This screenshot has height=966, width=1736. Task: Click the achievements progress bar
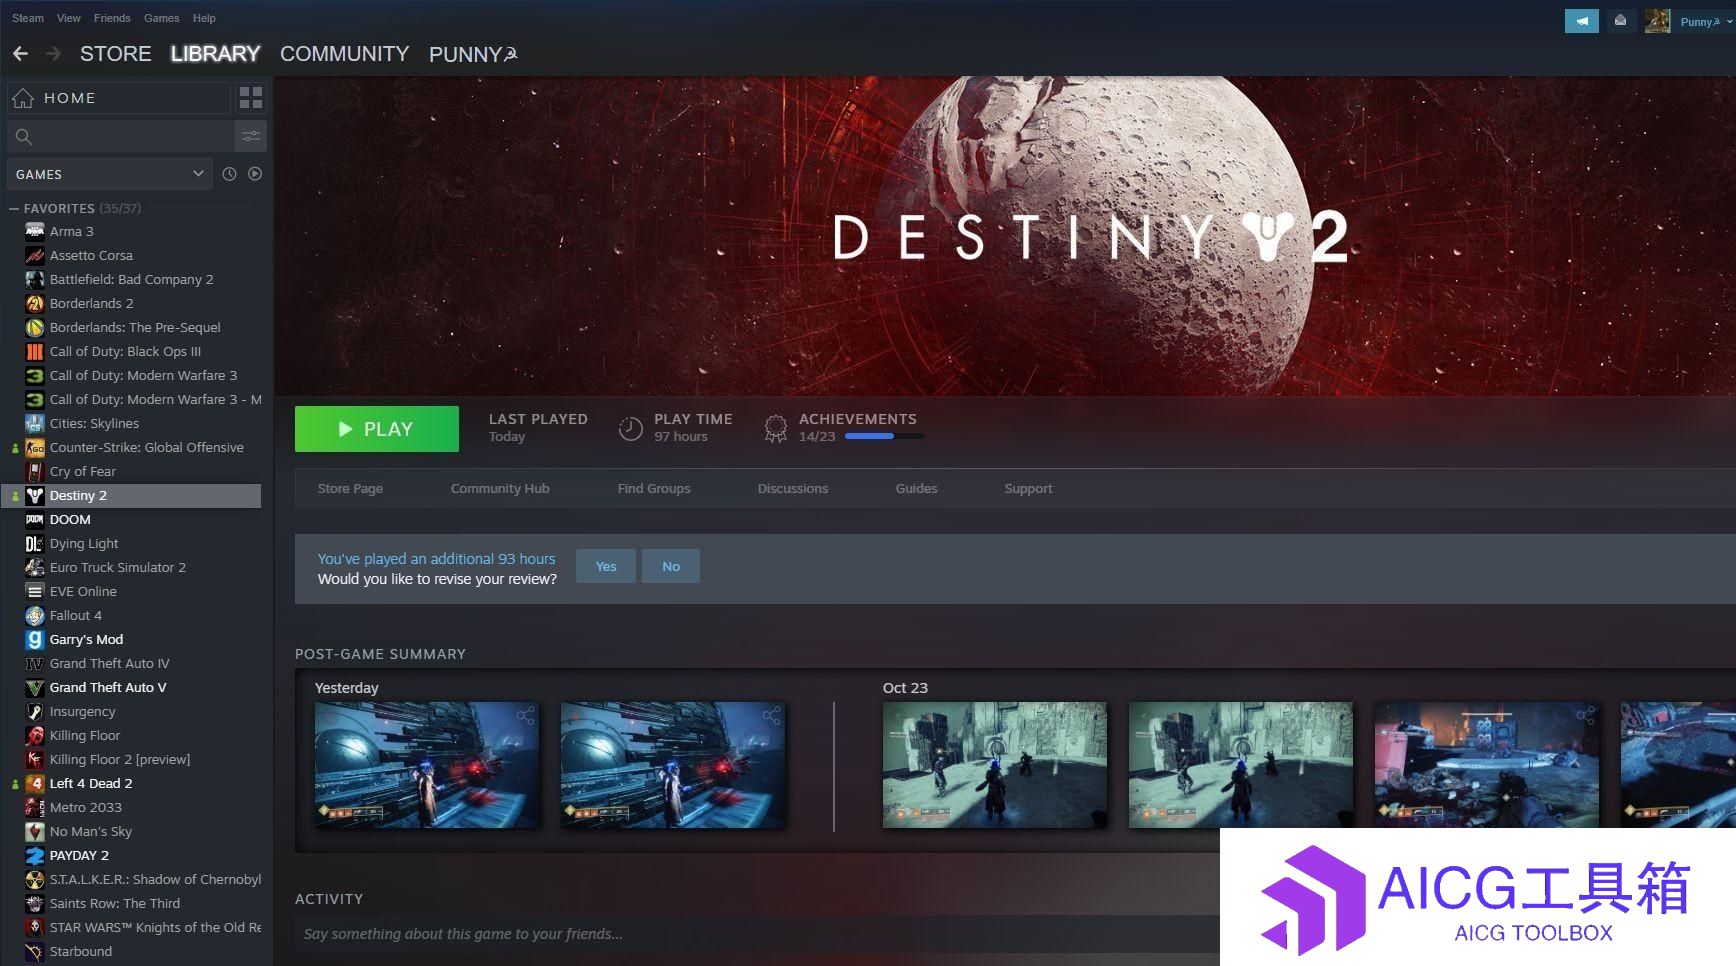click(x=885, y=436)
